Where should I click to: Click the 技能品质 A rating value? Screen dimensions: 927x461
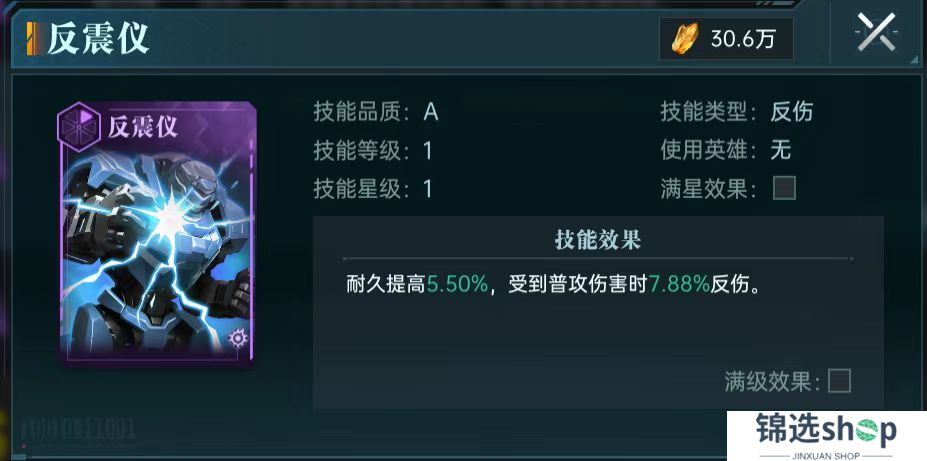430,112
